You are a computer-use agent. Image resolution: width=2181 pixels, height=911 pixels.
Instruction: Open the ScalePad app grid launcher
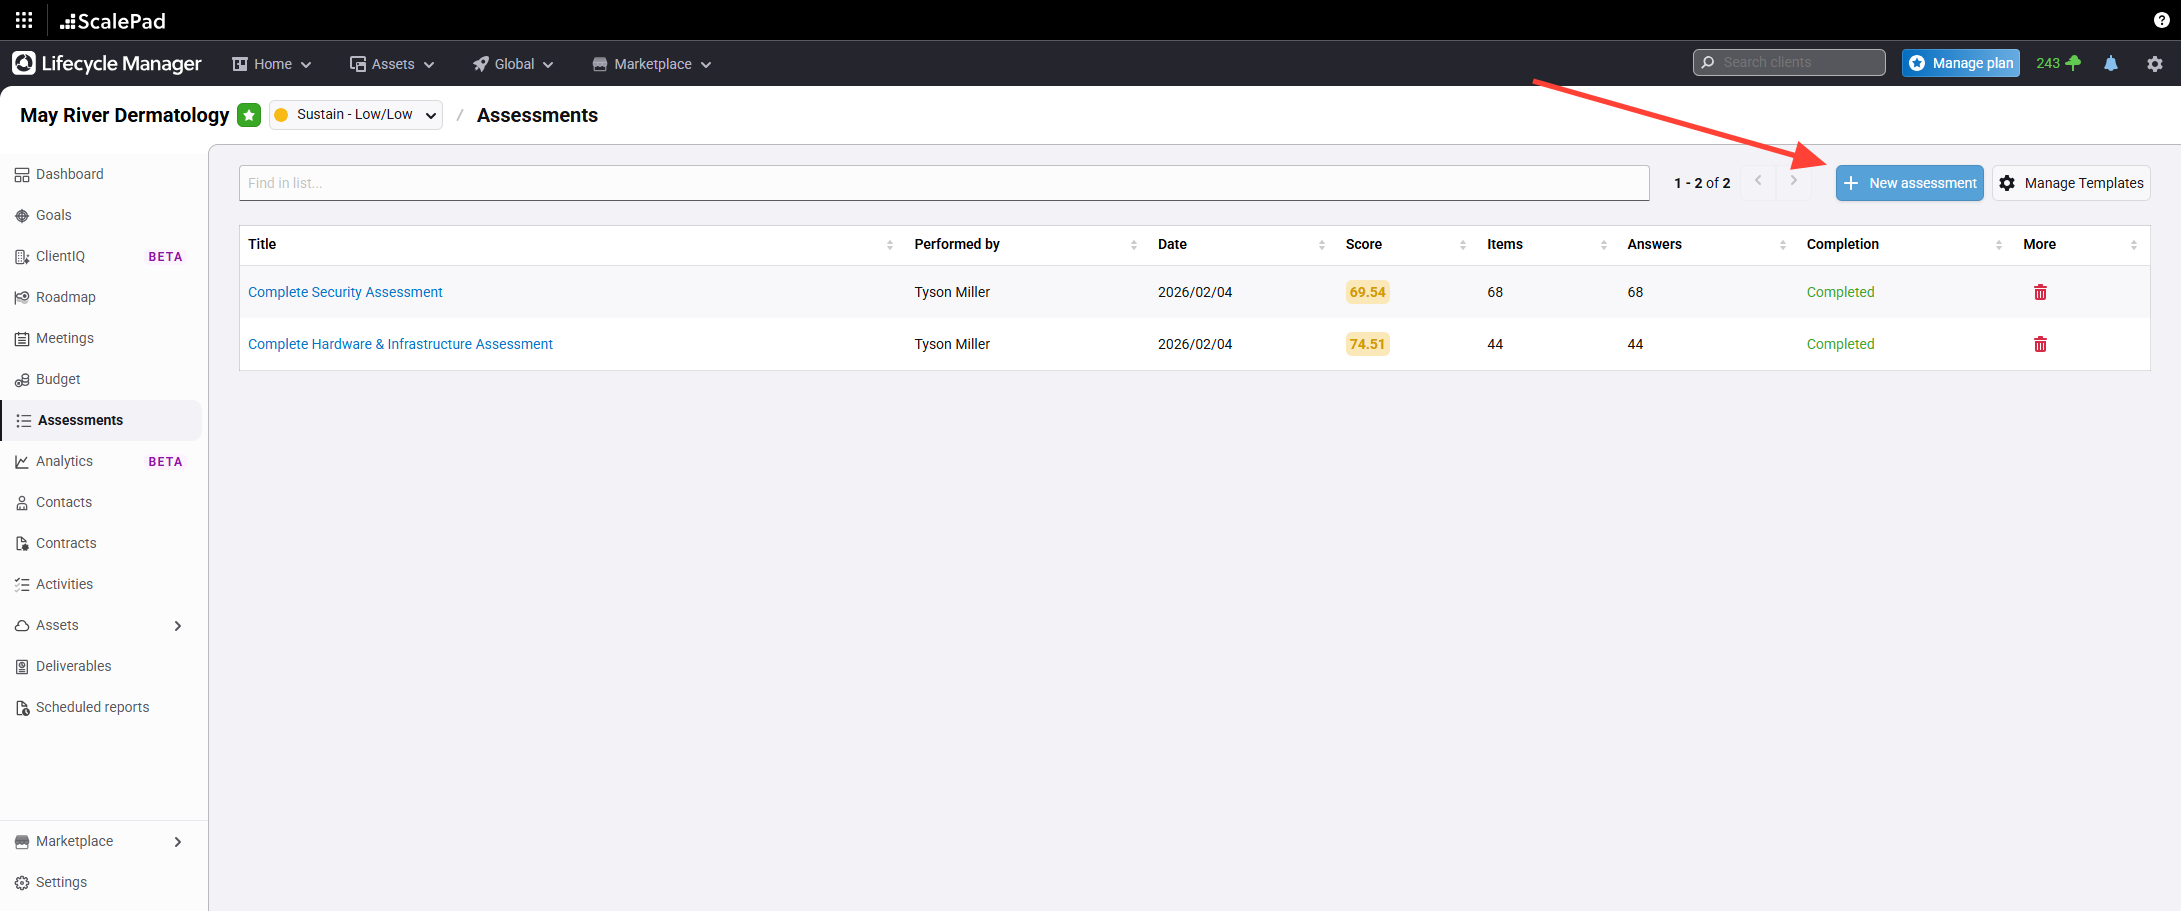coord(24,20)
